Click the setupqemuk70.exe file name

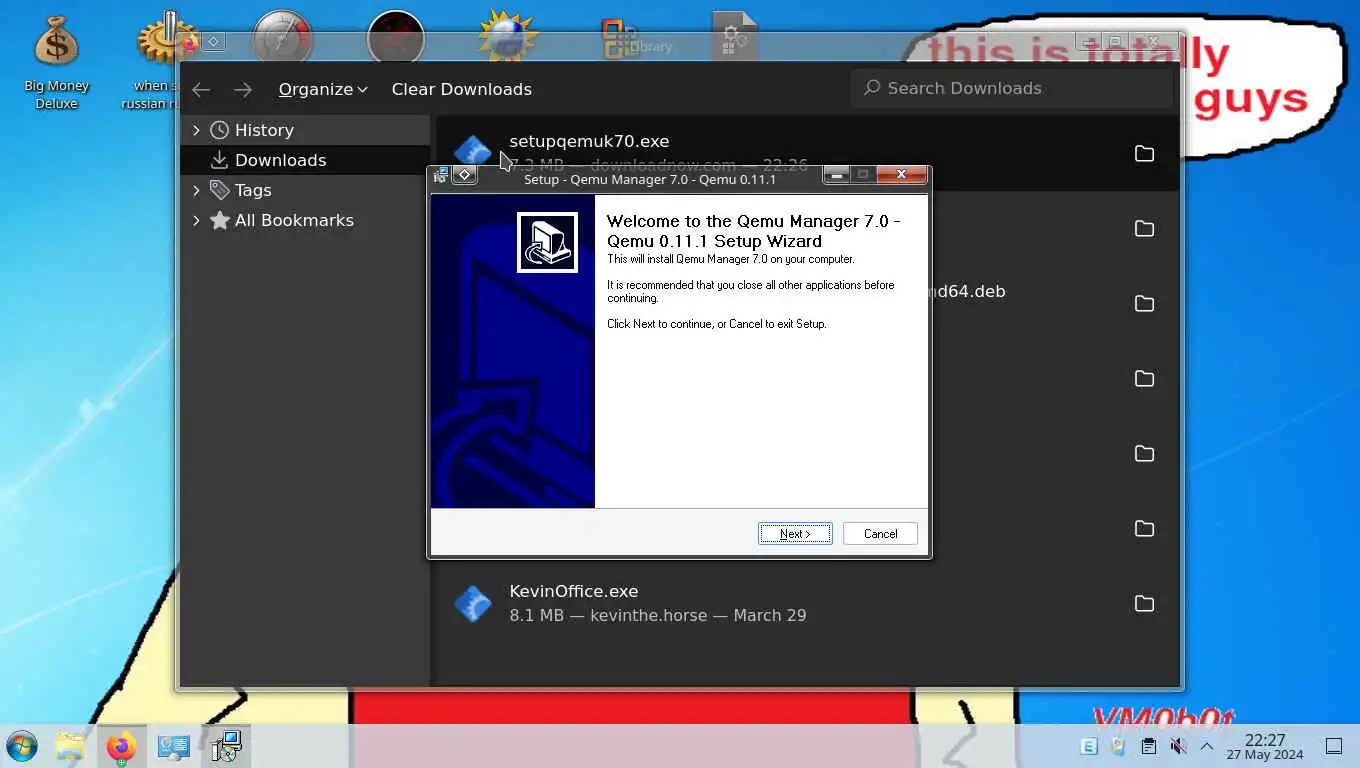[589, 141]
